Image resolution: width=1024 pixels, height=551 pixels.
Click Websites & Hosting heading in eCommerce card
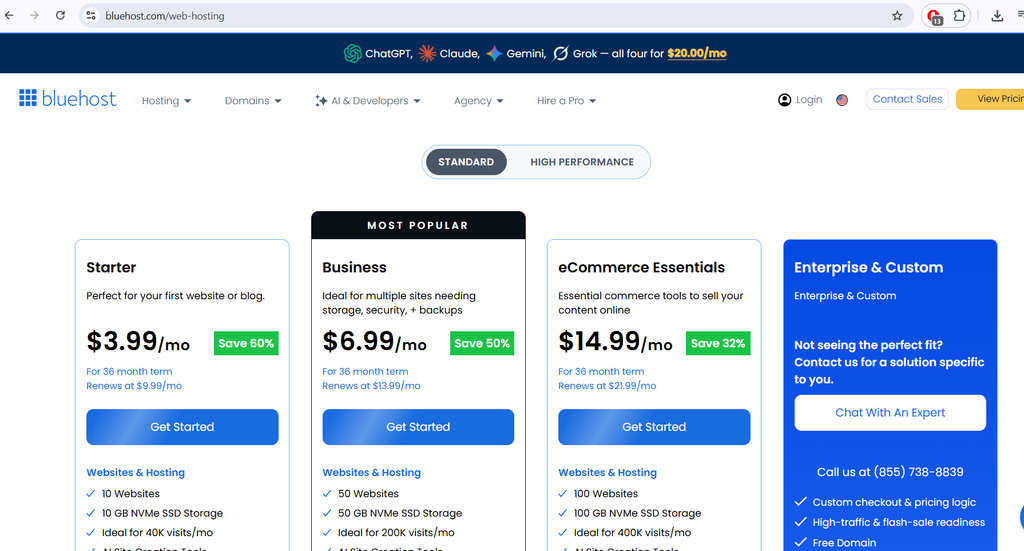[x=607, y=473]
